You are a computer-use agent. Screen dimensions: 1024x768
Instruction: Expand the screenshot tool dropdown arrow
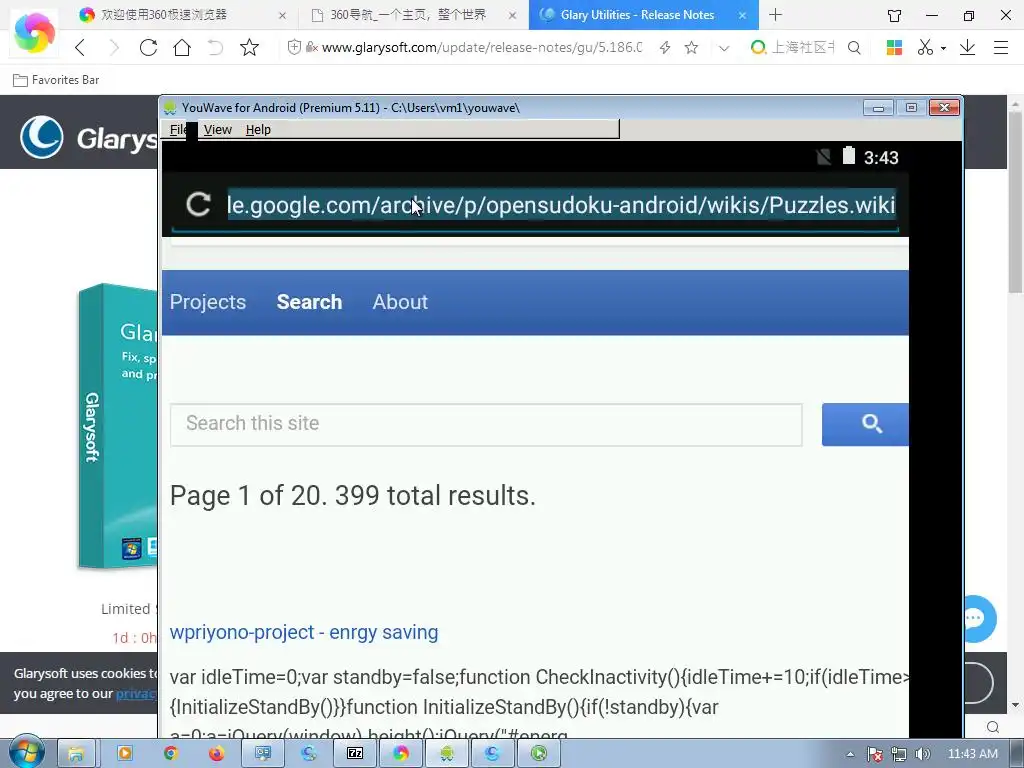coord(943,48)
